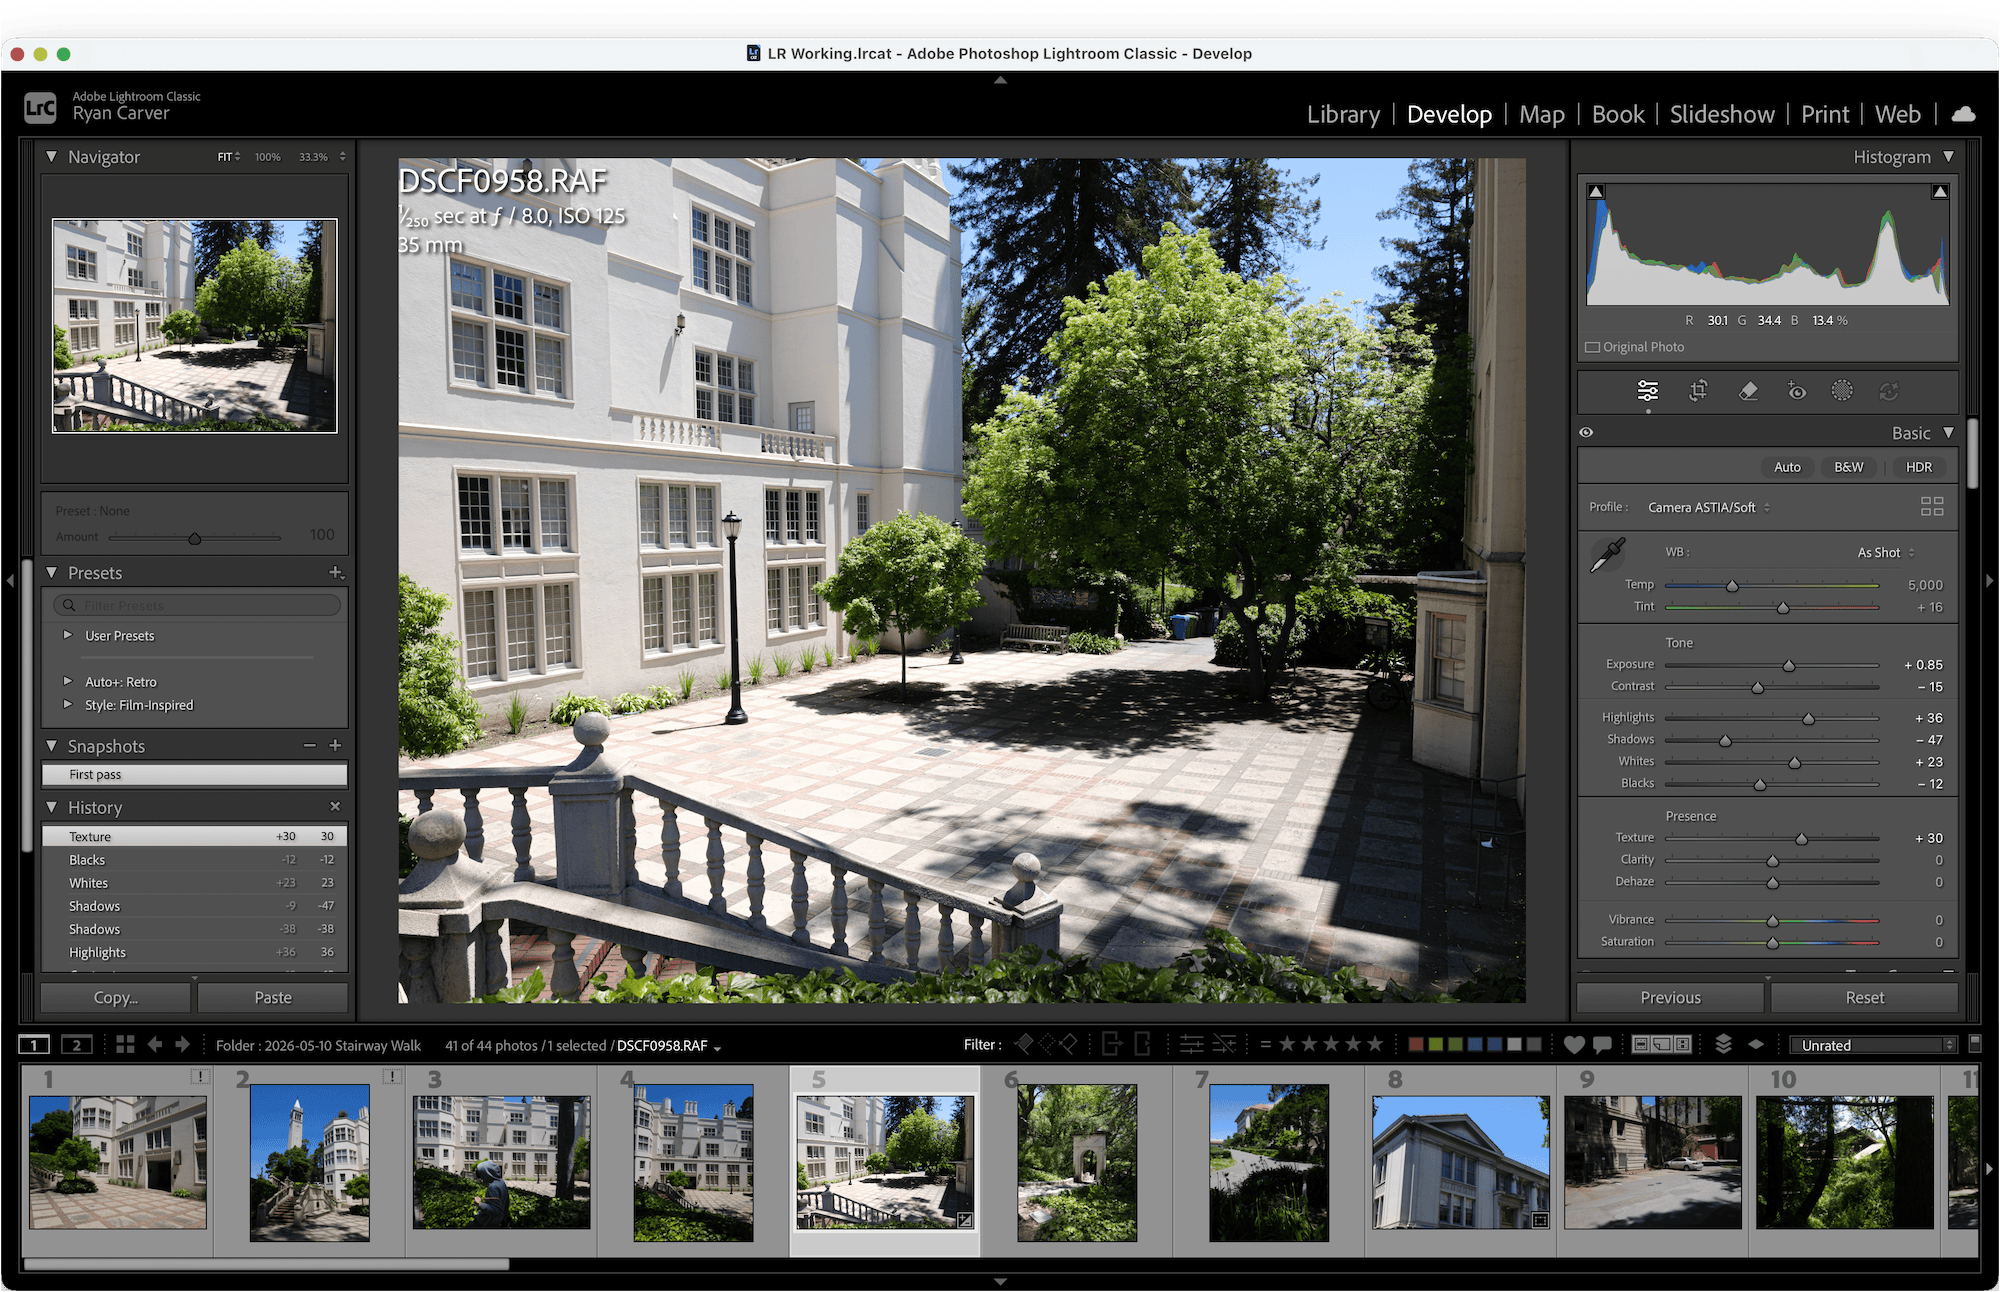This screenshot has width=2000, height=1292.
Task: Toggle rating comparison equals sign
Action: pos(1265,1044)
